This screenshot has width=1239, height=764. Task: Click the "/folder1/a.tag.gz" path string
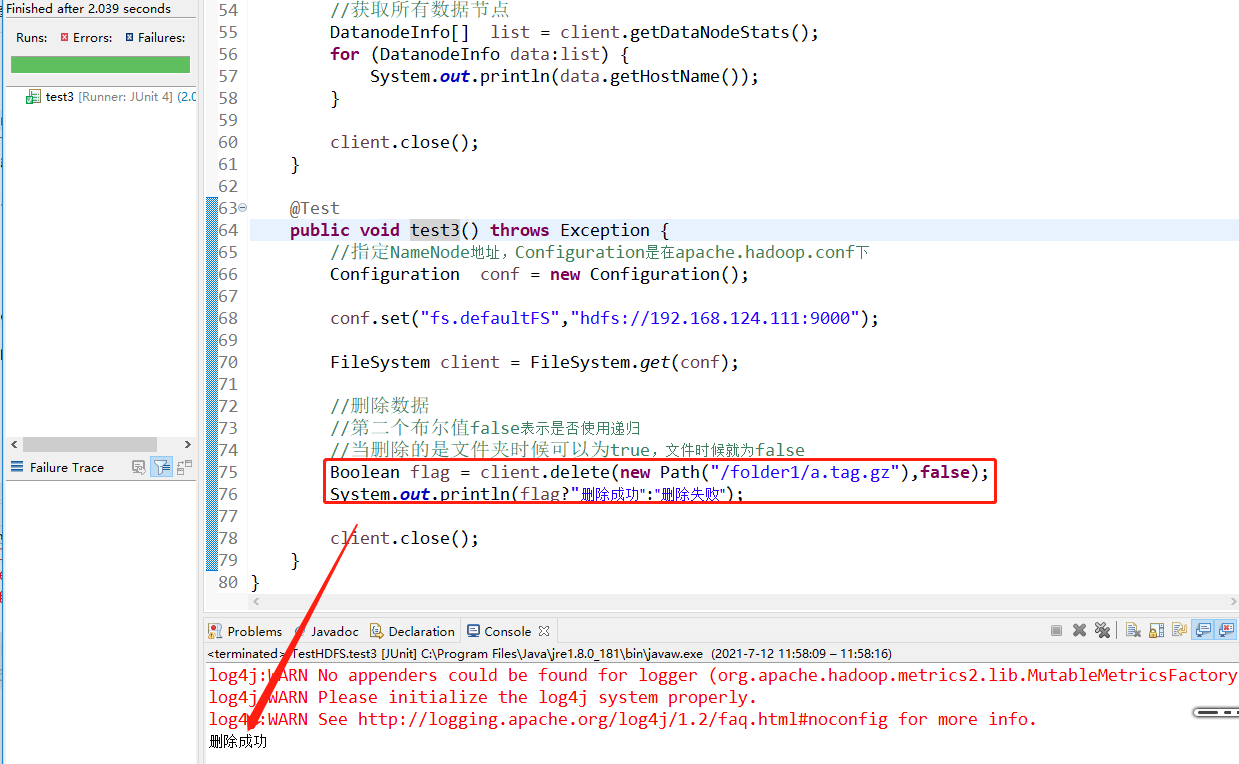click(805, 472)
